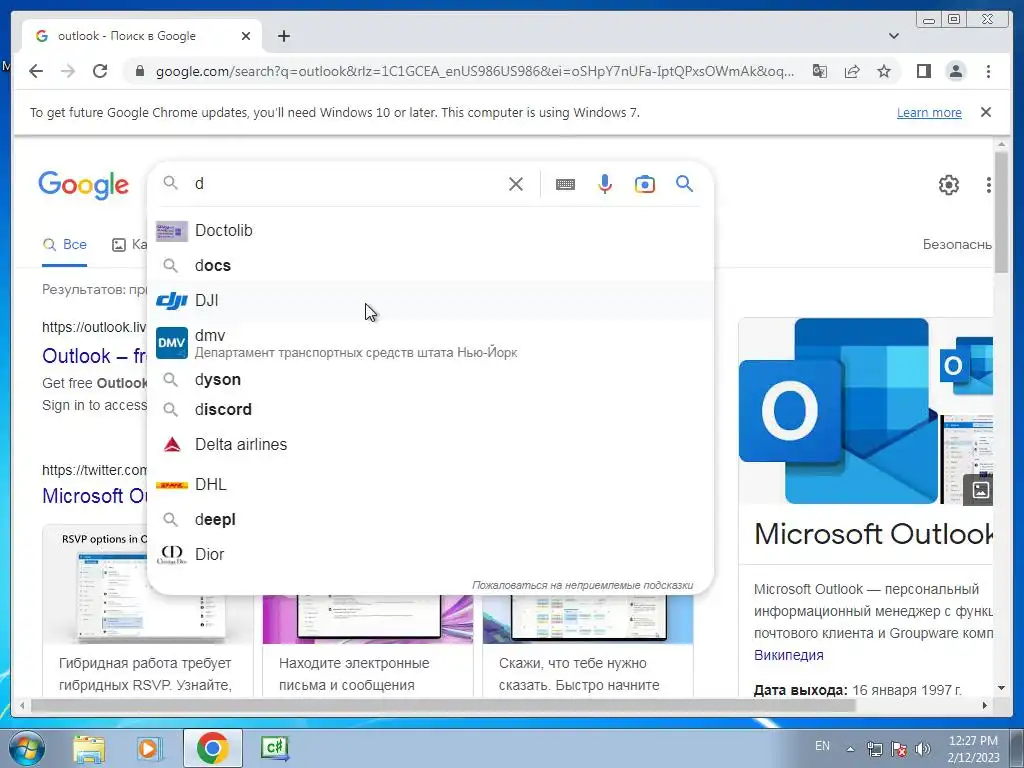1024x768 pixels.
Task: Click scrollbar down arrow
Action: [1001, 688]
